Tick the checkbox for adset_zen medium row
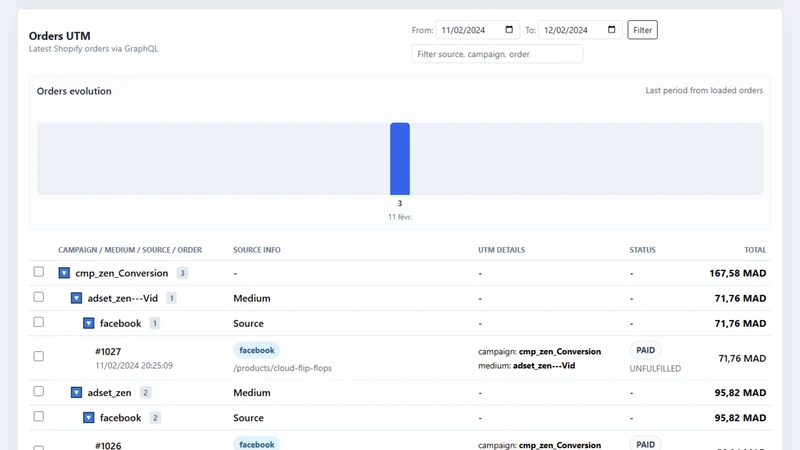The image size is (800, 450). [x=39, y=391]
